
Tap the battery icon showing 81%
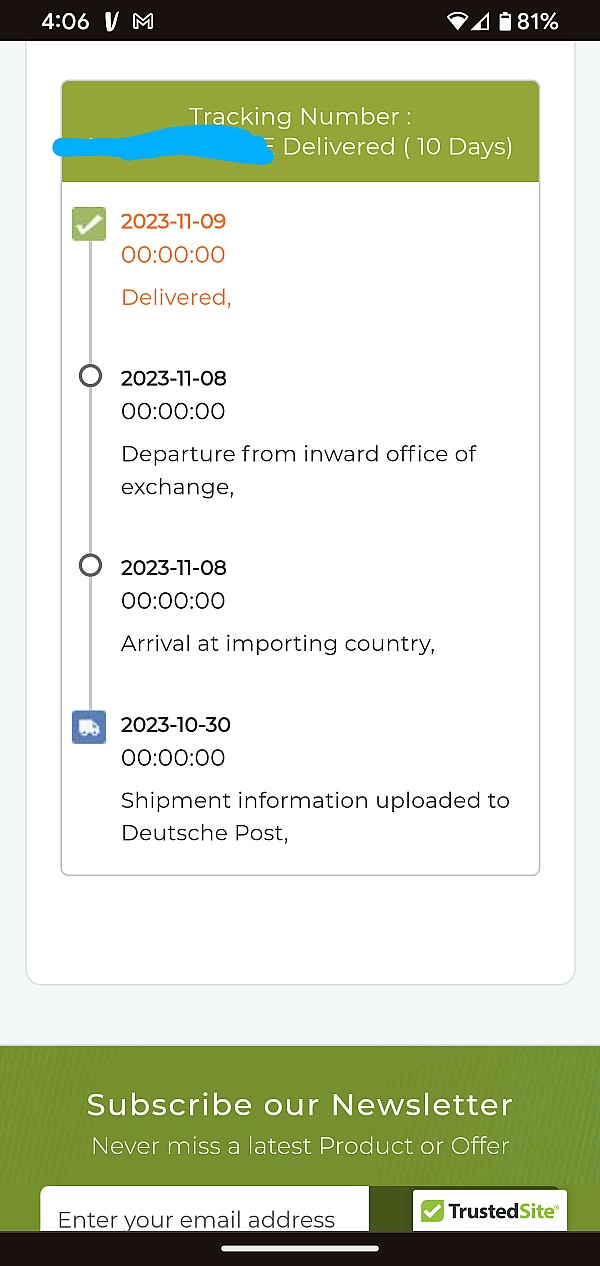click(507, 21)
